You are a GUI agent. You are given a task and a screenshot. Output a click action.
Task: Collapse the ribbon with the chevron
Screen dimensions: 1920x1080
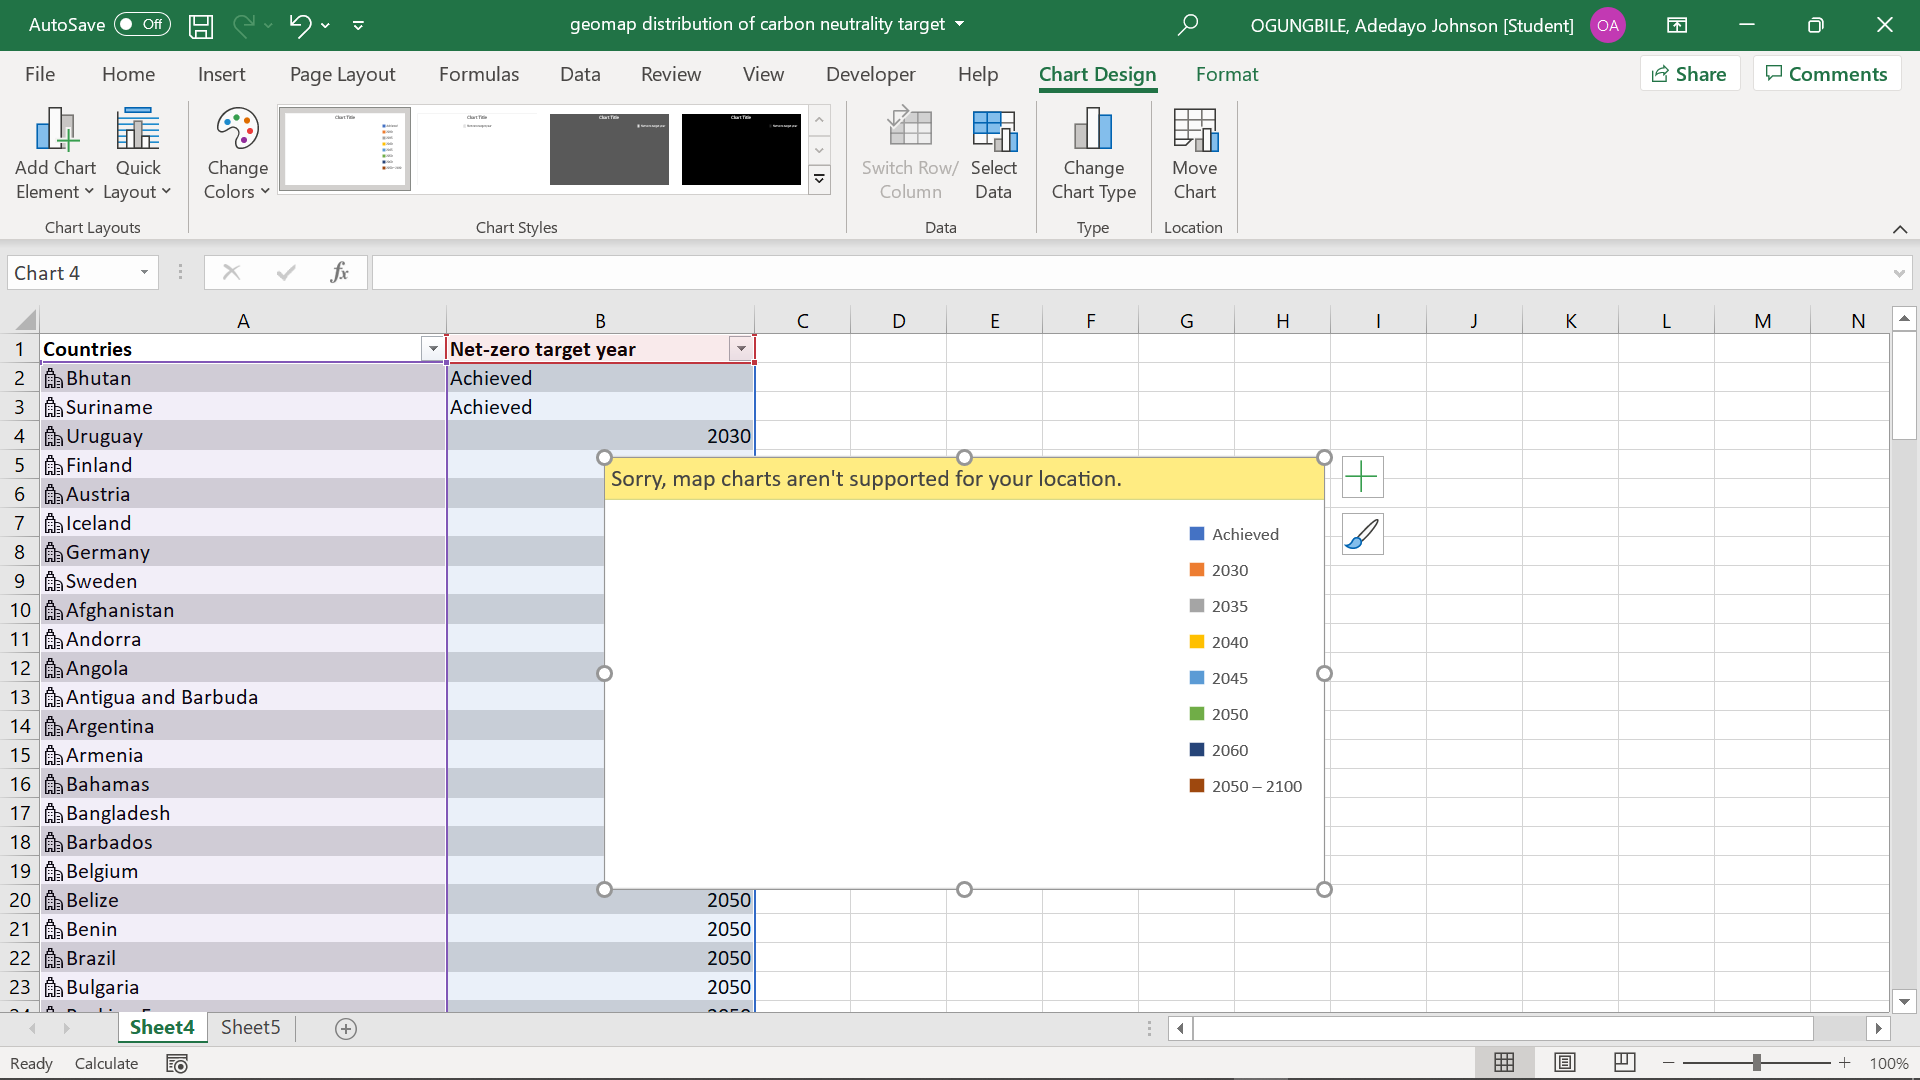(1900, 229)
